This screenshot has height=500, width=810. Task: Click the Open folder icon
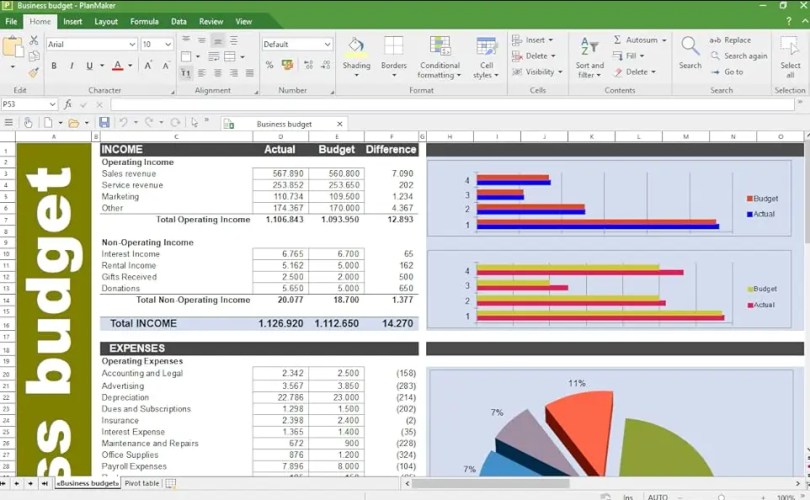click(74, 123)
